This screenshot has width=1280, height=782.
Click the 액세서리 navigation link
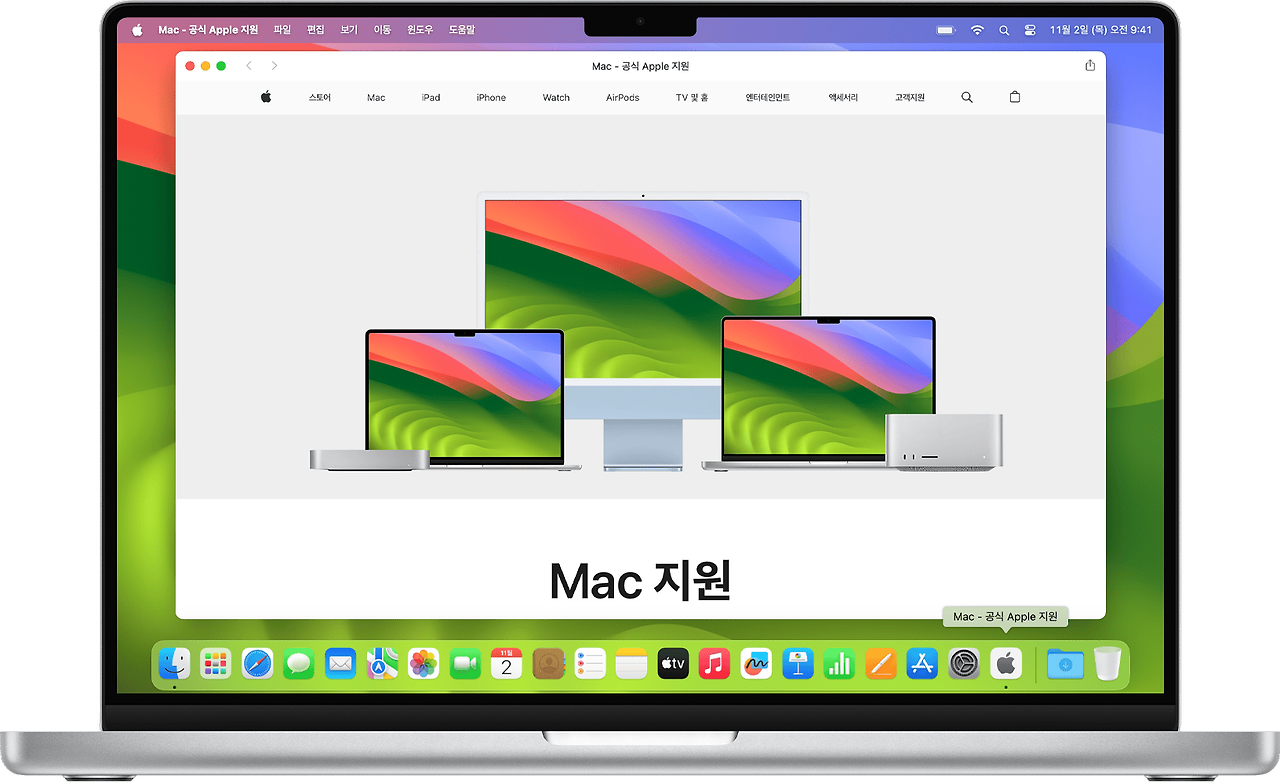point(843,98)
